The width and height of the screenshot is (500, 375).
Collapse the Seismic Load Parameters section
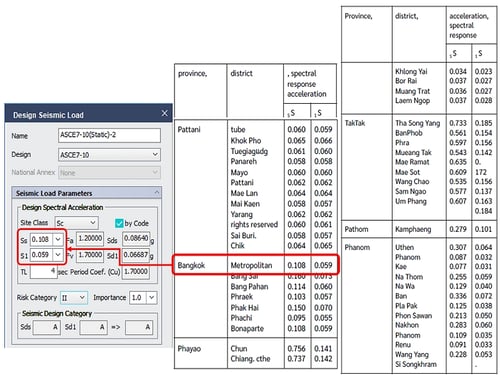point(157,193)
